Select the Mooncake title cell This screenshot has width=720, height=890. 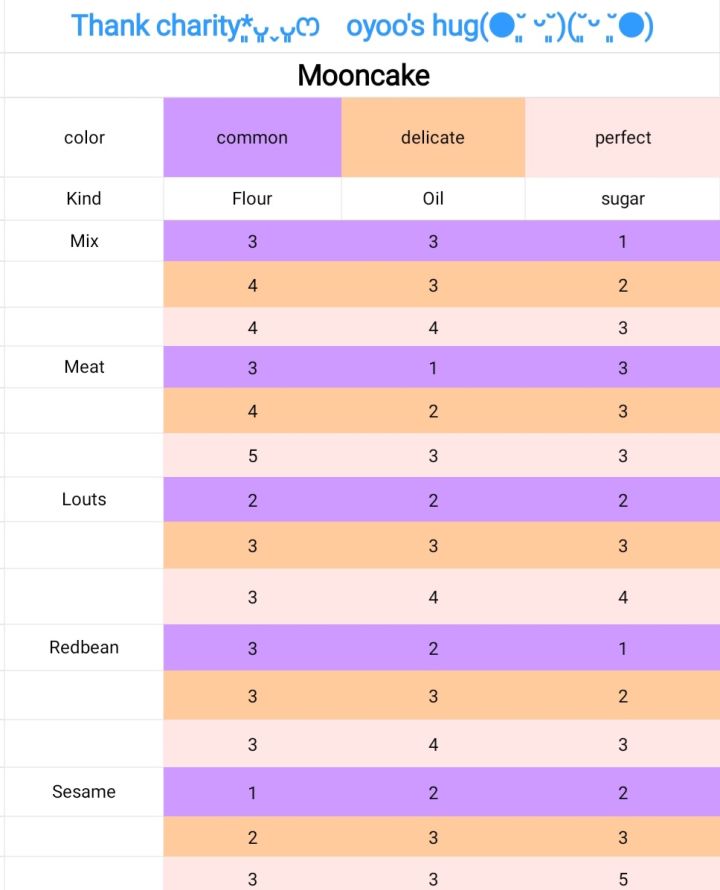363,75
